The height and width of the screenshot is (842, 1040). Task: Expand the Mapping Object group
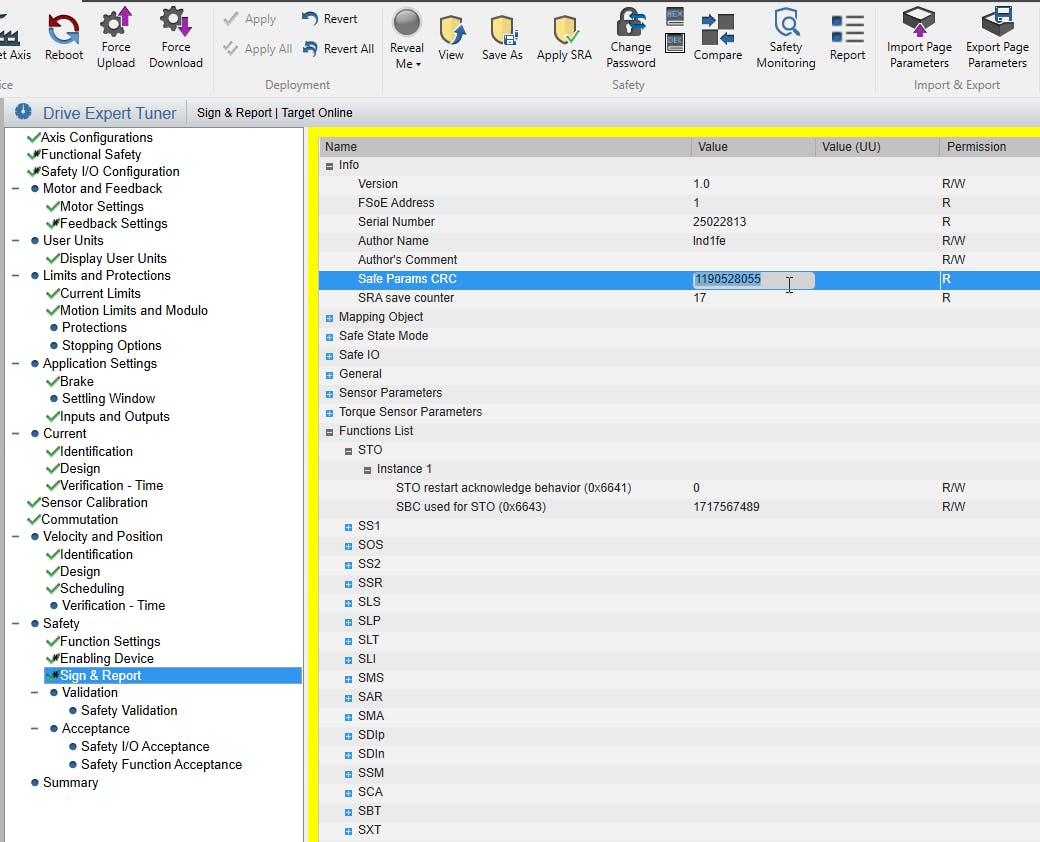click(x=330, y=317)
